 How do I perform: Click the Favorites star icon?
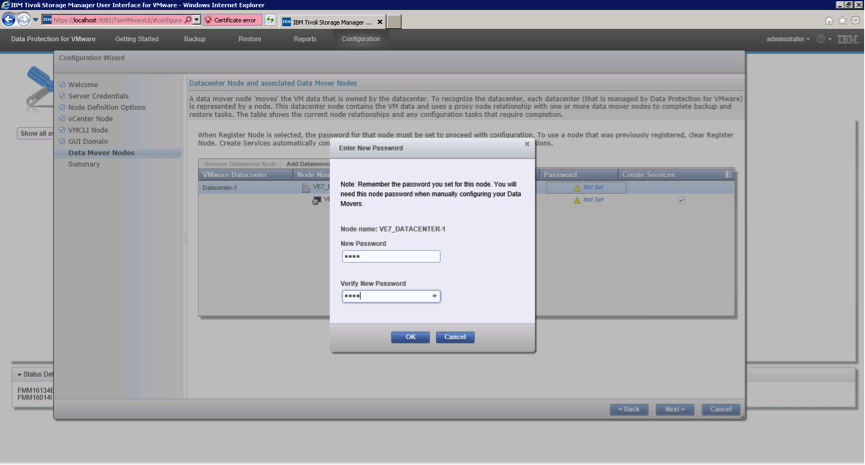[x=842, y=20]
